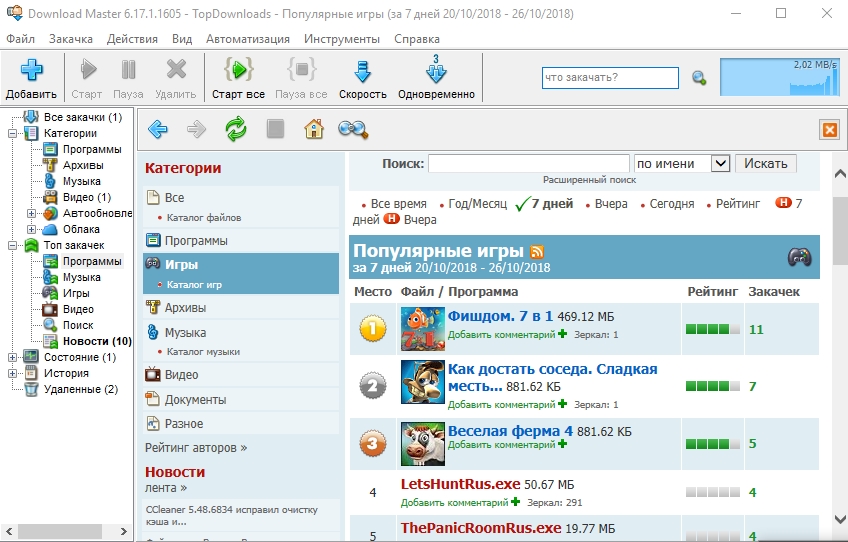848x542 pixels.
Task: Click the search magnifier next to что закачать
Action: pyautogui.click(x=699, y=78)
